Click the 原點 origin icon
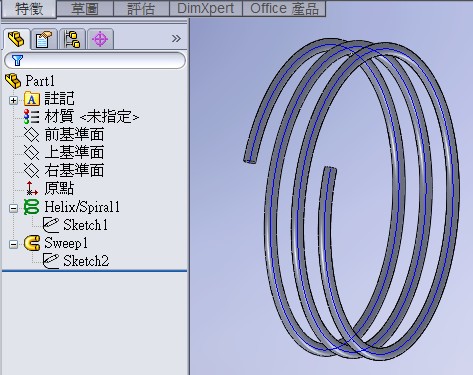This screenshot has width=473, height=375. pyautogui.click(x=32, y=189)
